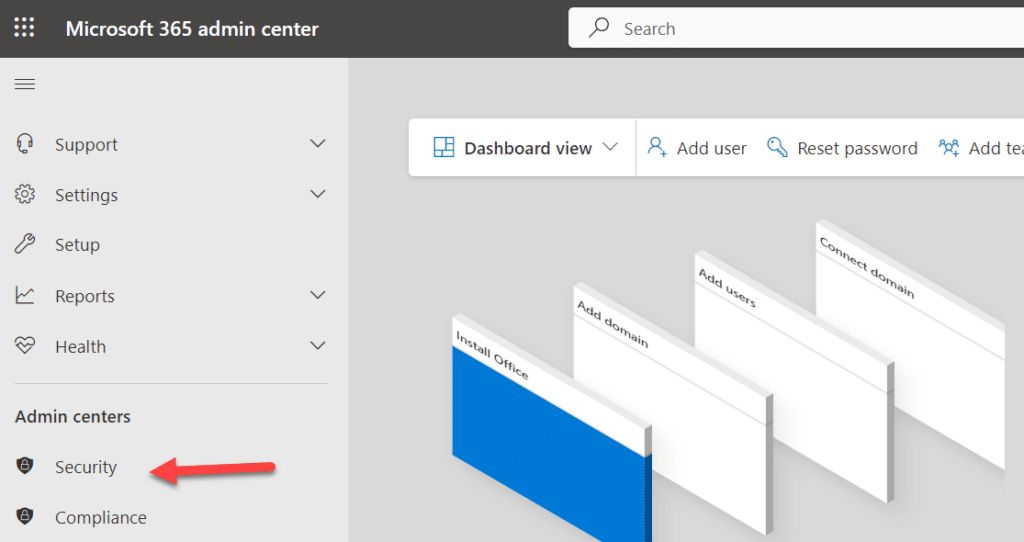Click the Security shield icon

pos(25,466)
